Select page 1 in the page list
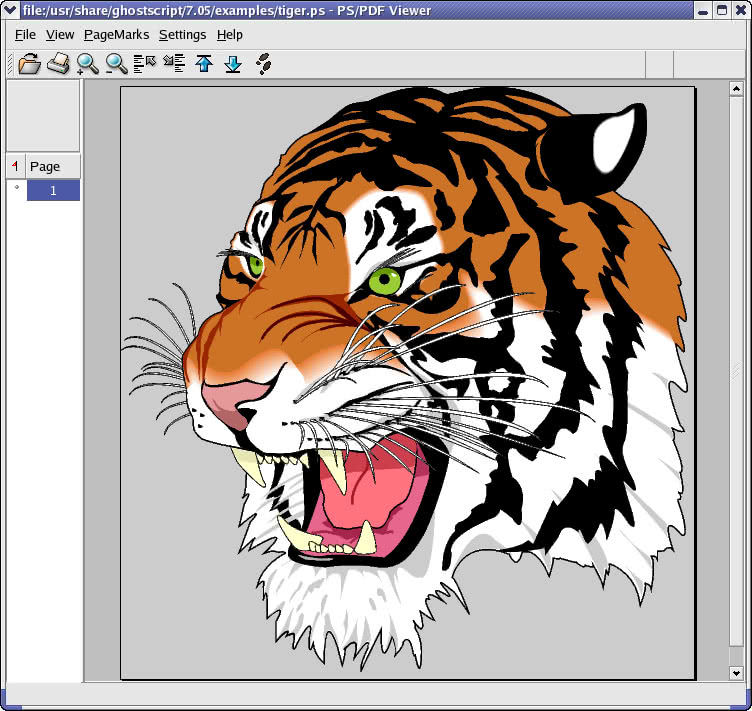Viewport: 752px width, 711px height. pyautogui.click(x=53, y=190)
